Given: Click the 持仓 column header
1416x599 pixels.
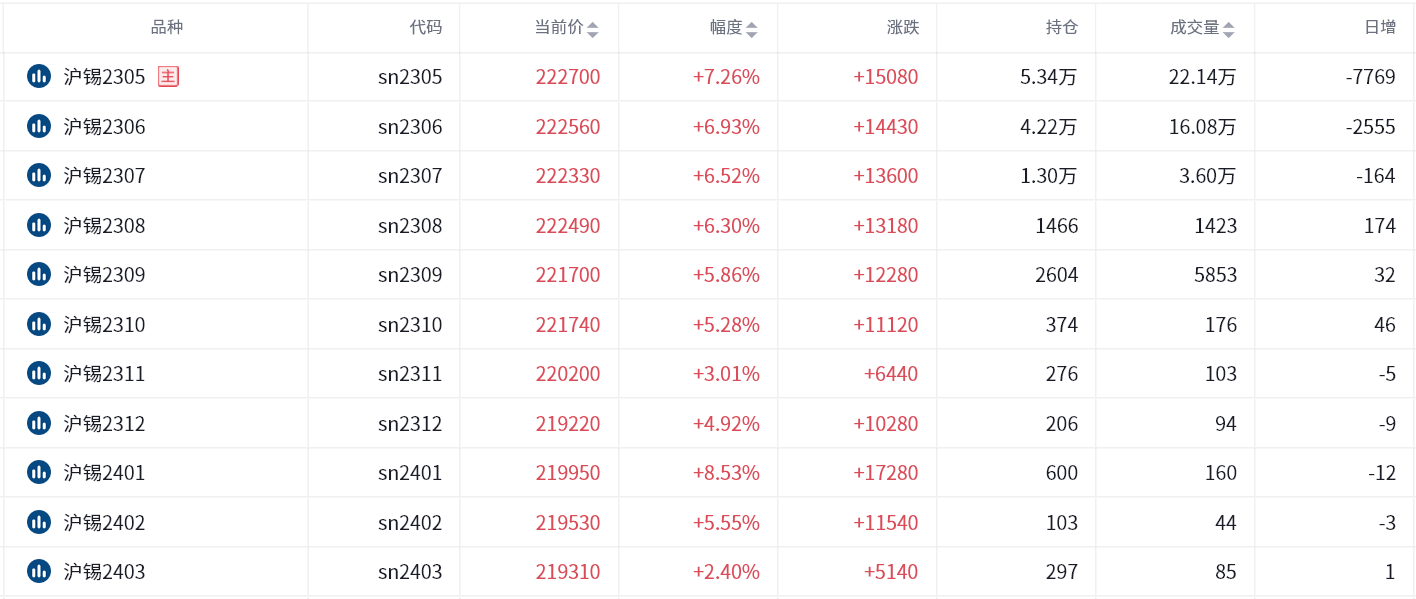Looking at the screenshot, I should click(x=1062, y=28).
